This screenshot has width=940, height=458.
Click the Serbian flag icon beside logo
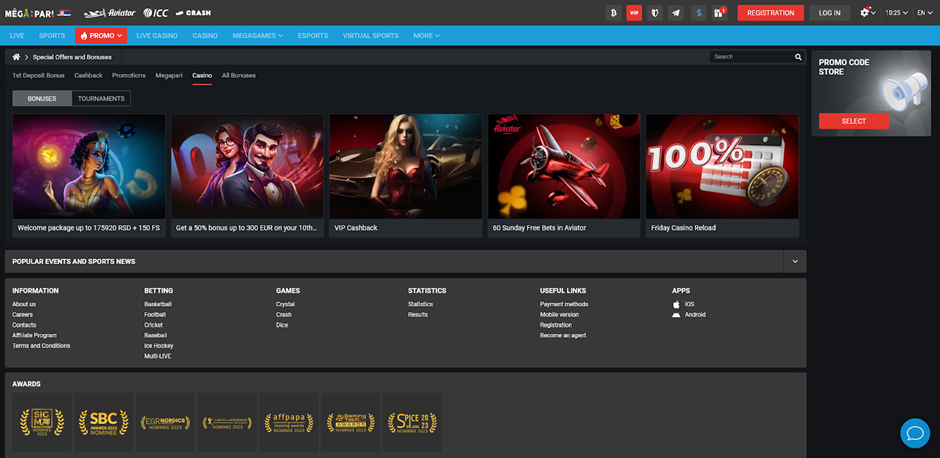pos(64,13)
